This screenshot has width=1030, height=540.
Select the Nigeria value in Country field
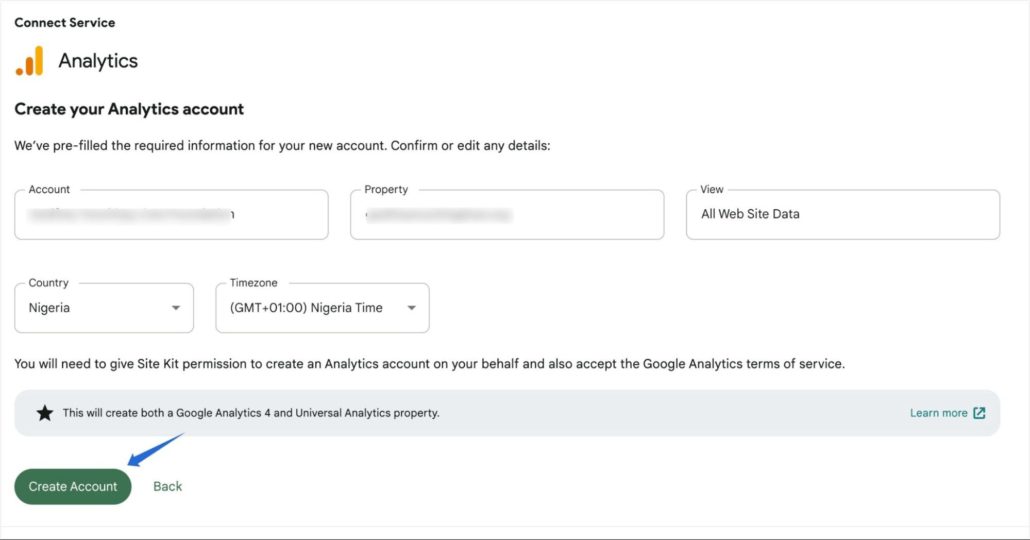tap(49, 308)
